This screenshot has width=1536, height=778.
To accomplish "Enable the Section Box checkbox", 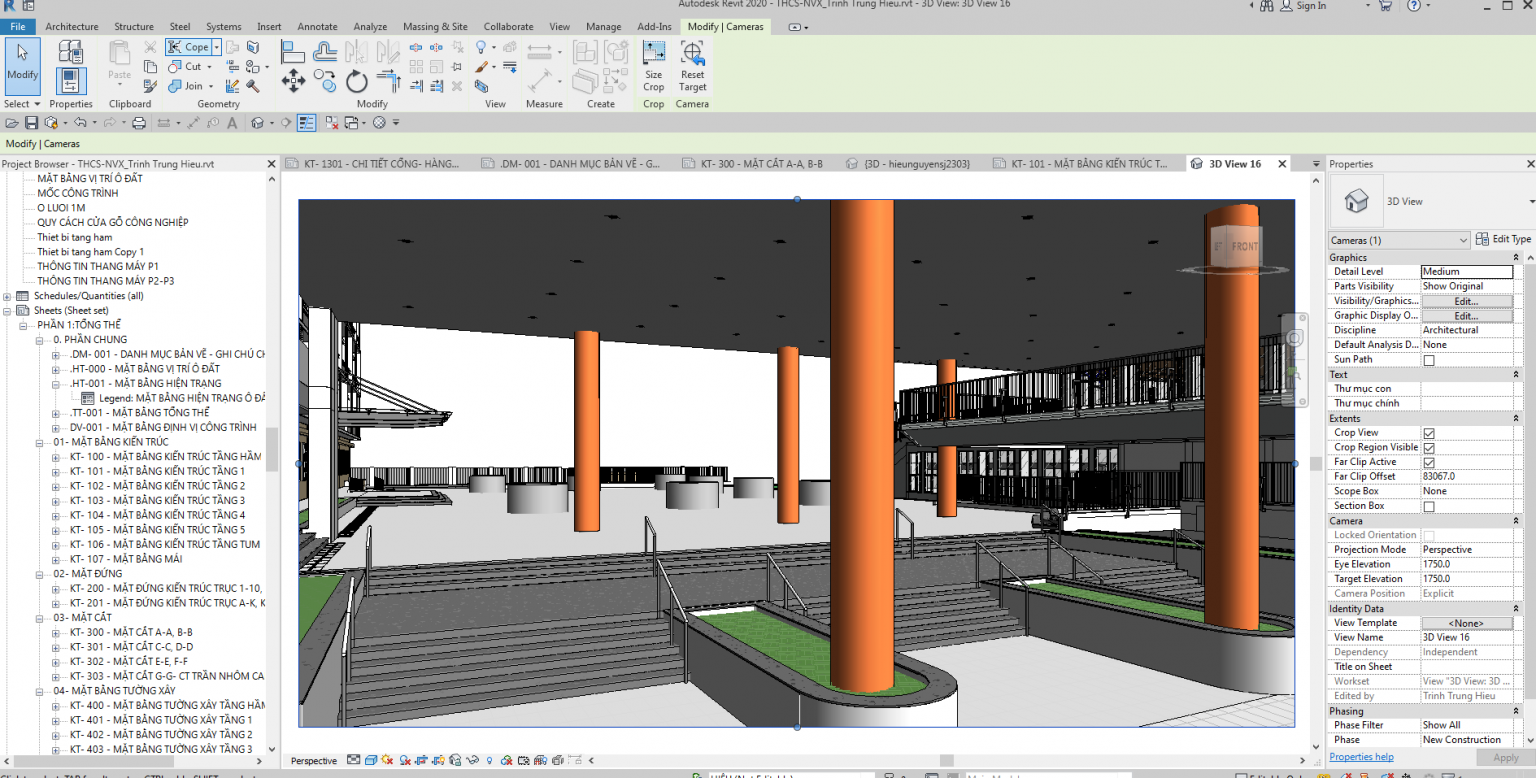I will (1427, 505).
